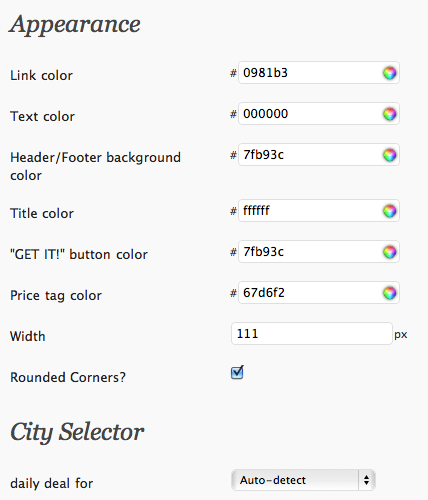
Task: Click the Link color label
Action: coord(41,75)
